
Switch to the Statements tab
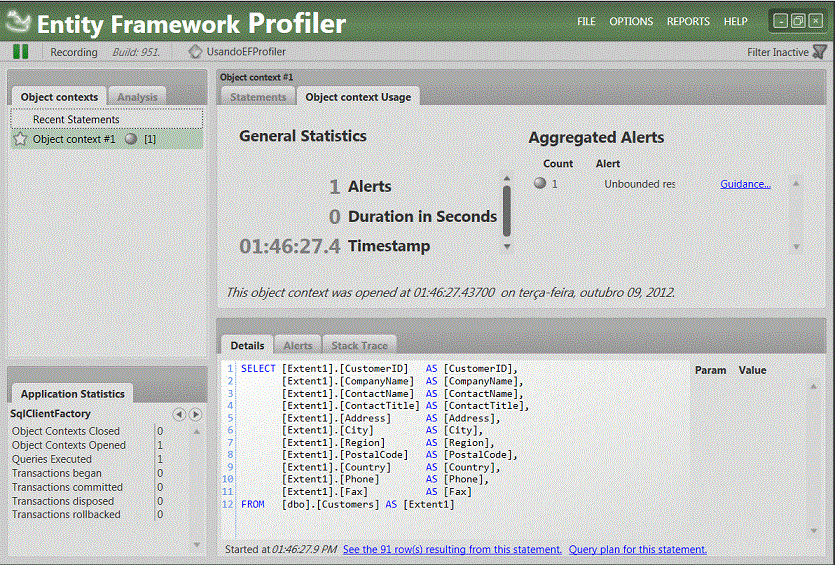[258, 97]
